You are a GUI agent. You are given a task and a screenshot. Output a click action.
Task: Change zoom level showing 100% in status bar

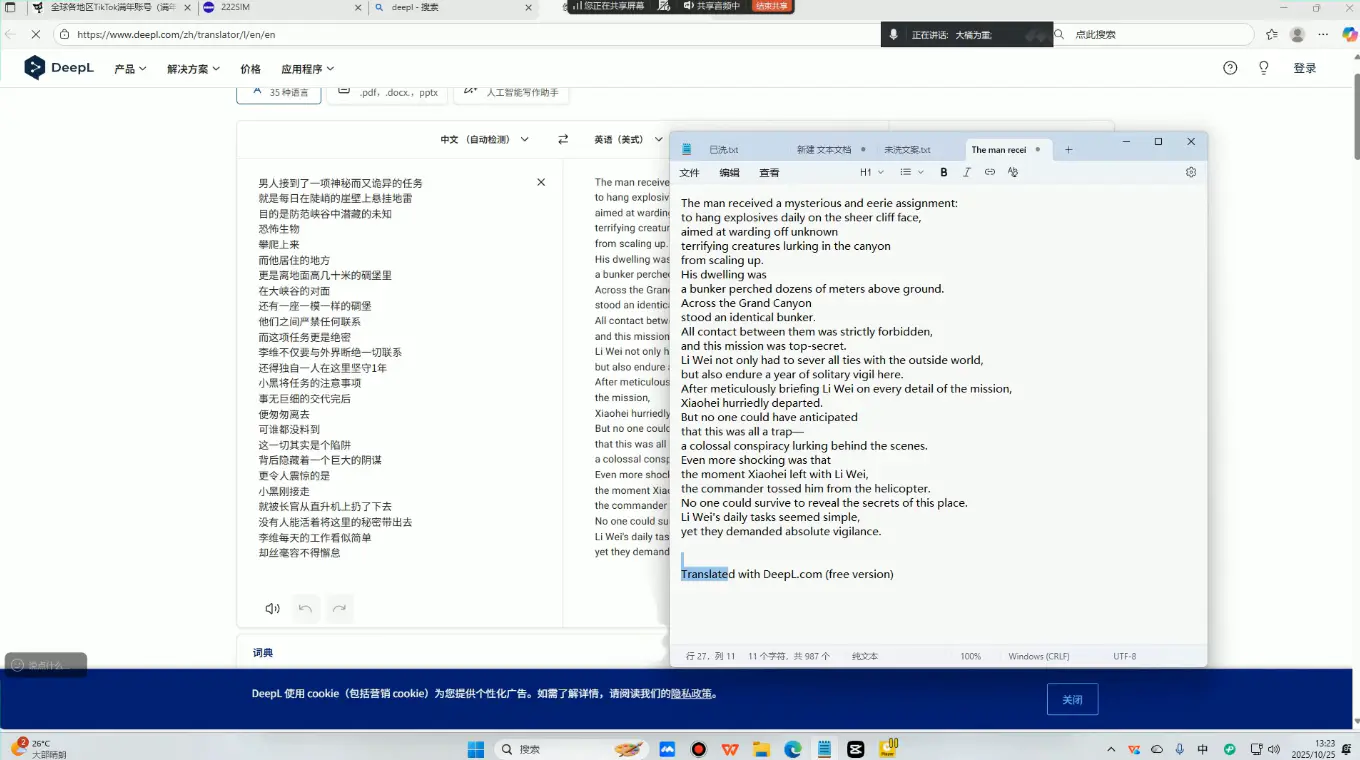pos(969,656)
